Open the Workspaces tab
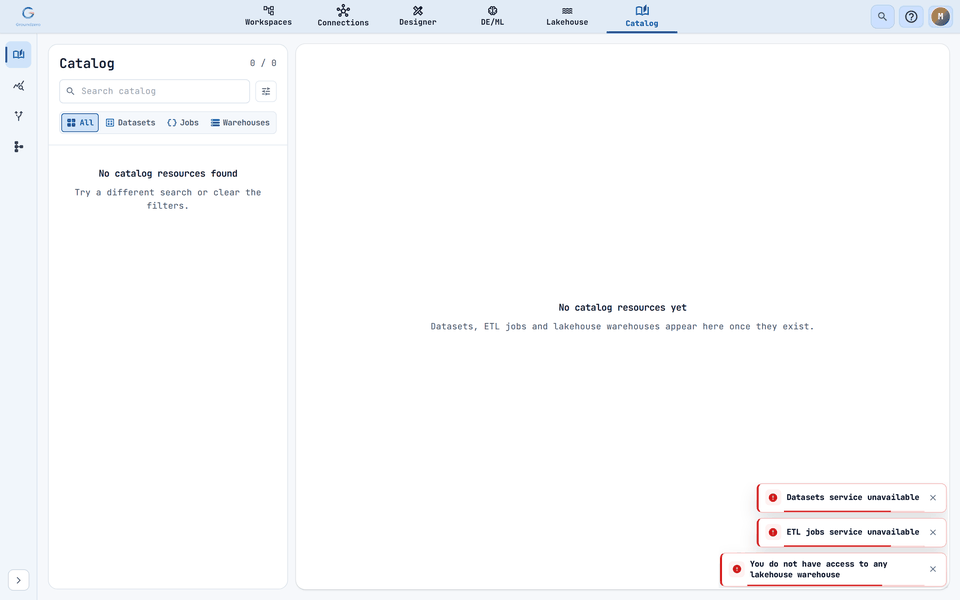This screenshot has height=600, width=960. tap(268, 17)
